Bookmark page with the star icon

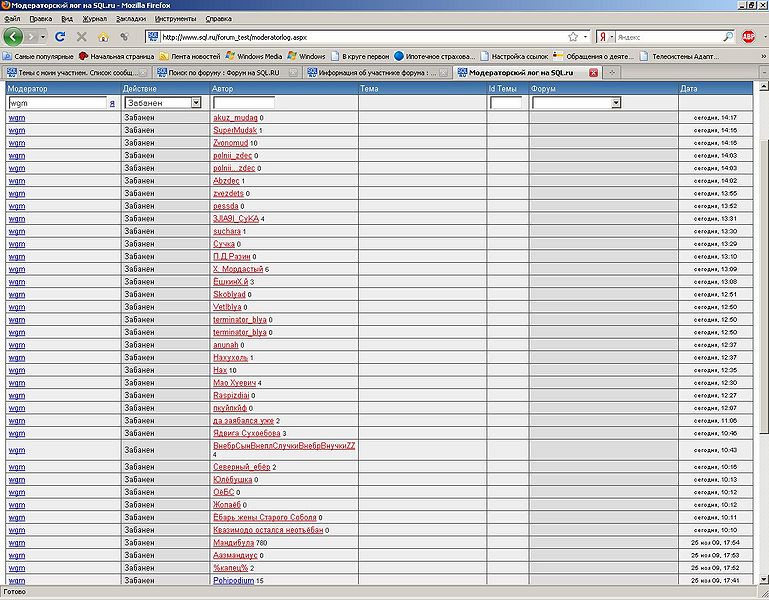[x=573, y=37]
